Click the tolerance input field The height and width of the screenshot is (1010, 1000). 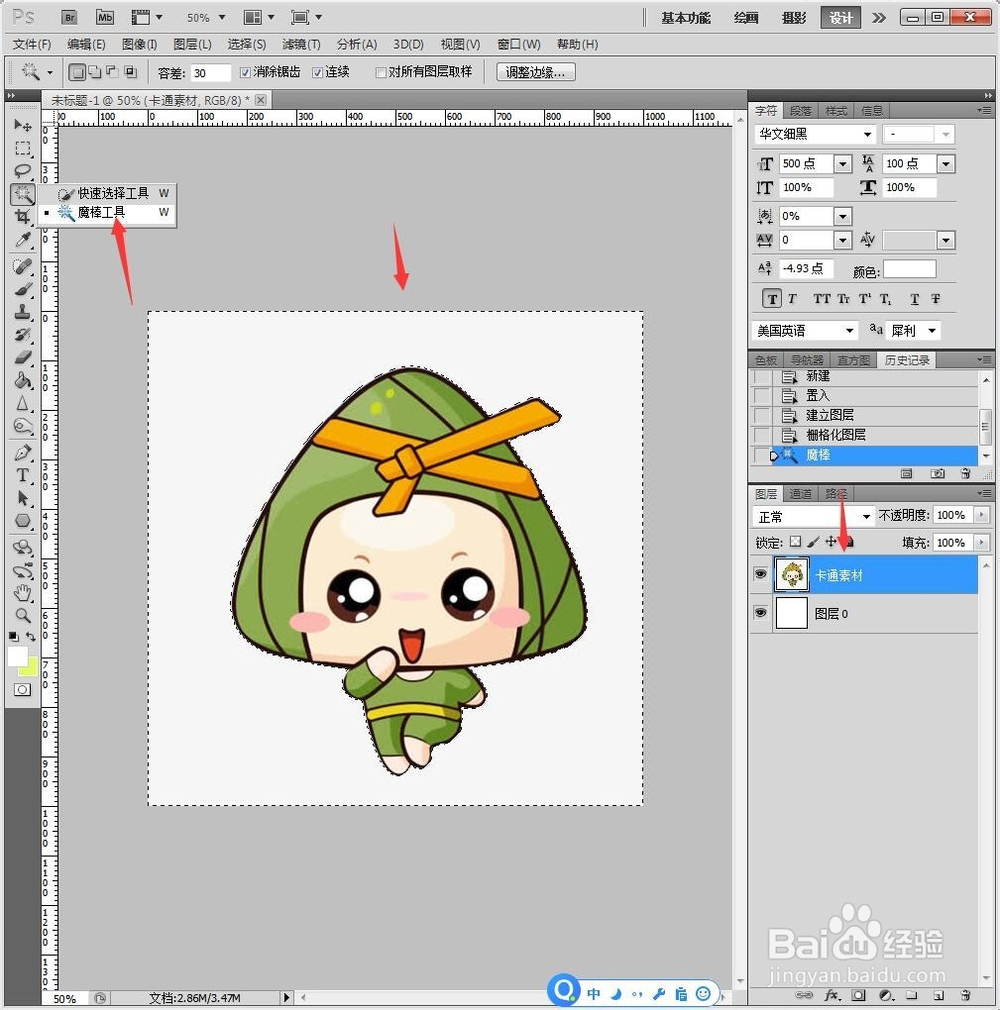210,73
